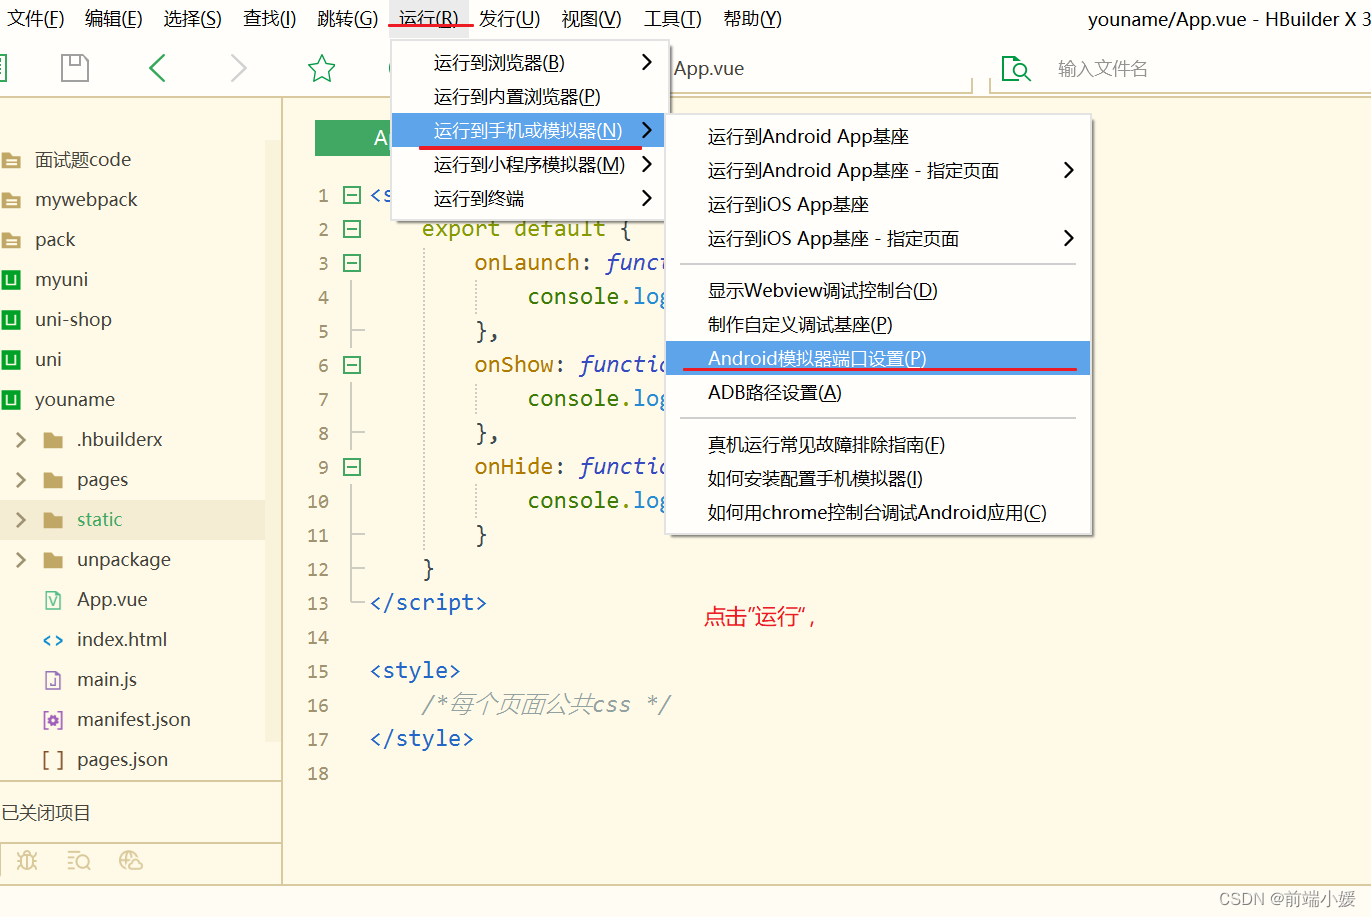Viewport: 1371px width, 917px height.
Task: Select 运行到Android App基座
Action: 879,137
